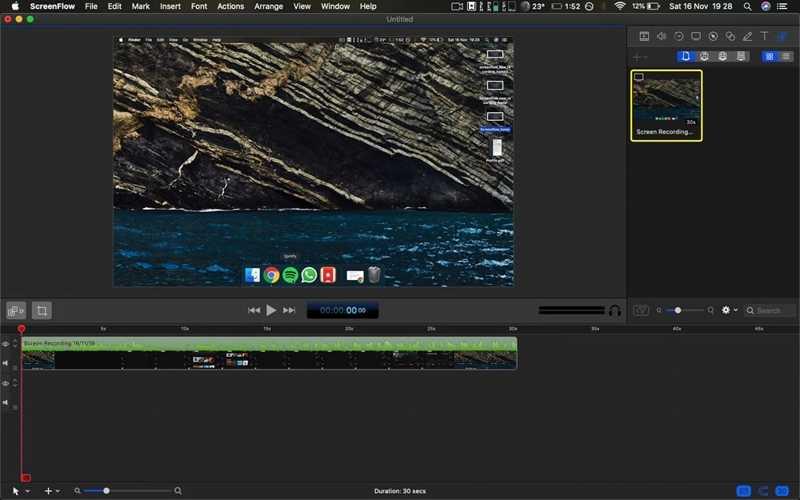Image resolution: width=800 pixels, height=500 pixels.
Task: Rewind to the start of the timeline
Action: (x=254, y=310)
